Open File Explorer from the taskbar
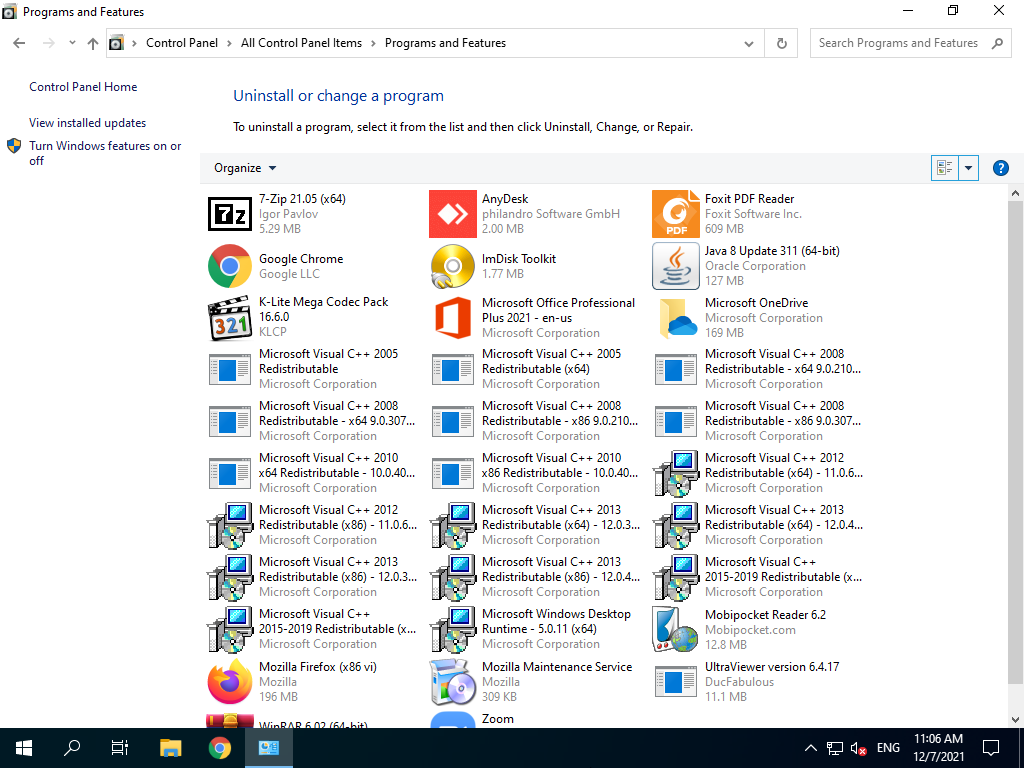 [170, 748]
